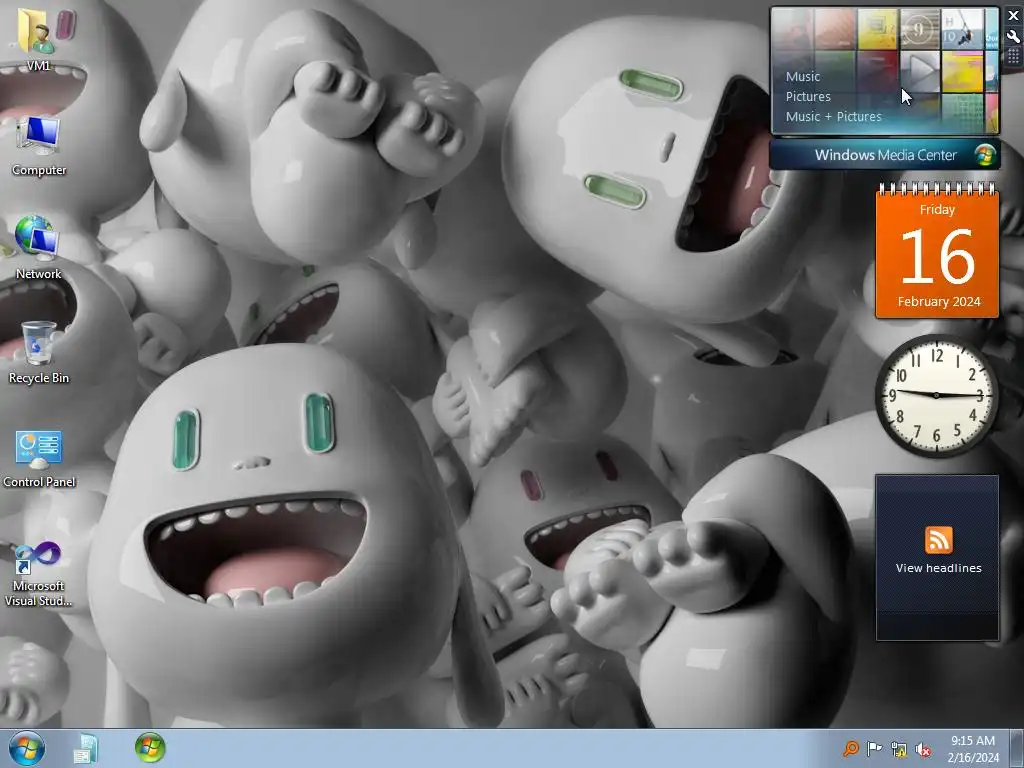Click the Windows logo on Media Center bar
This screenshot has width=1024, height=768.
[x=984, y=155]
